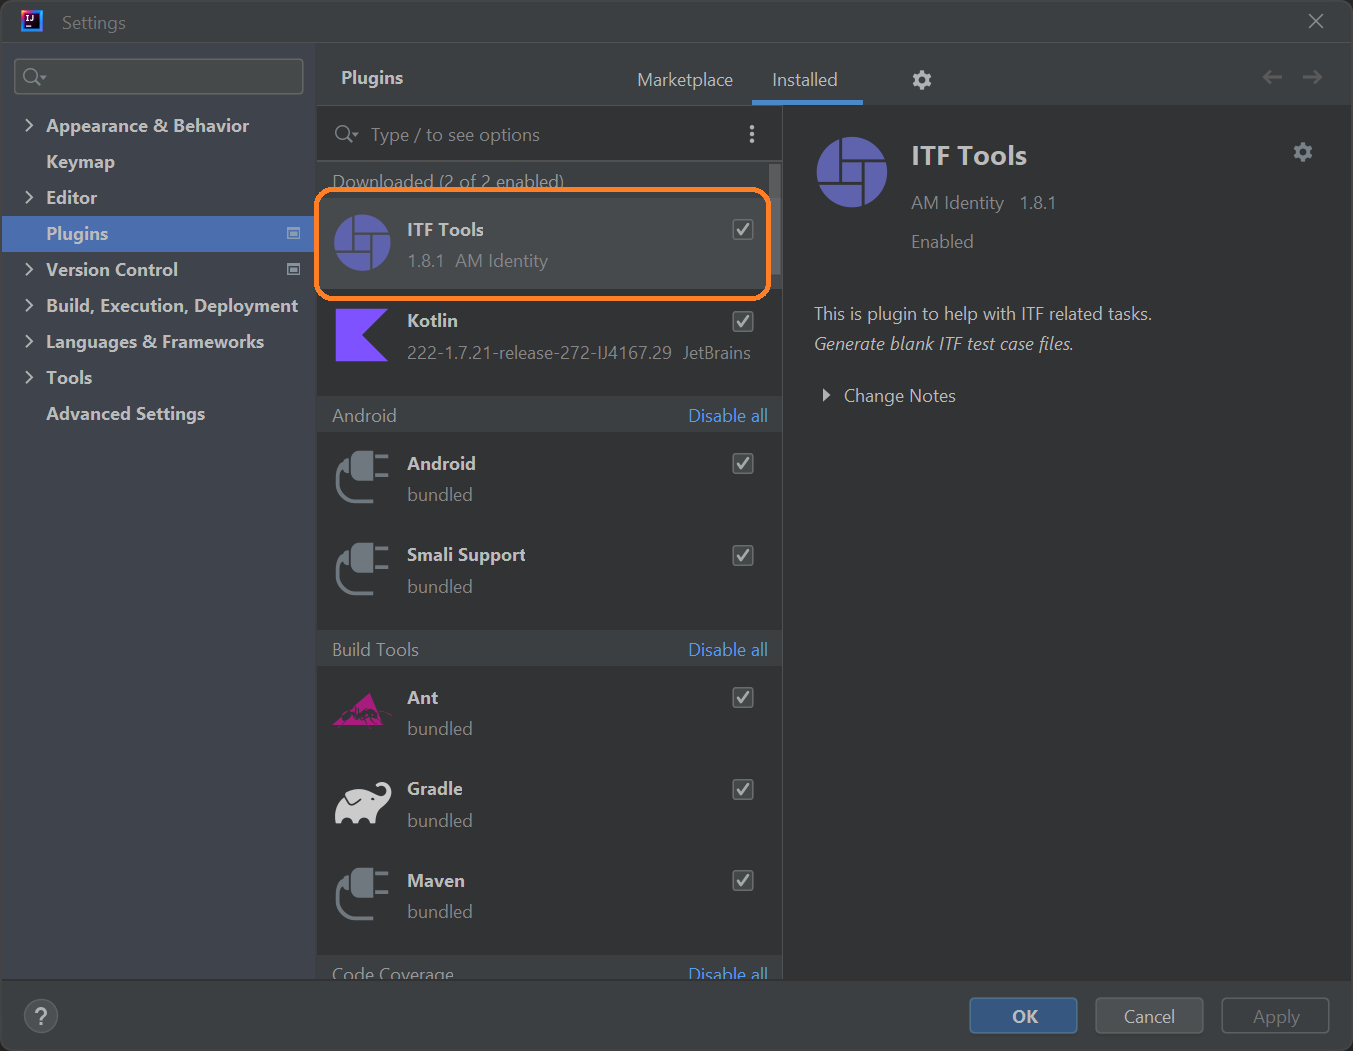1353x1051 pixels.
Task: Open the help question mark button
Action: click(x=41, y=1016)
